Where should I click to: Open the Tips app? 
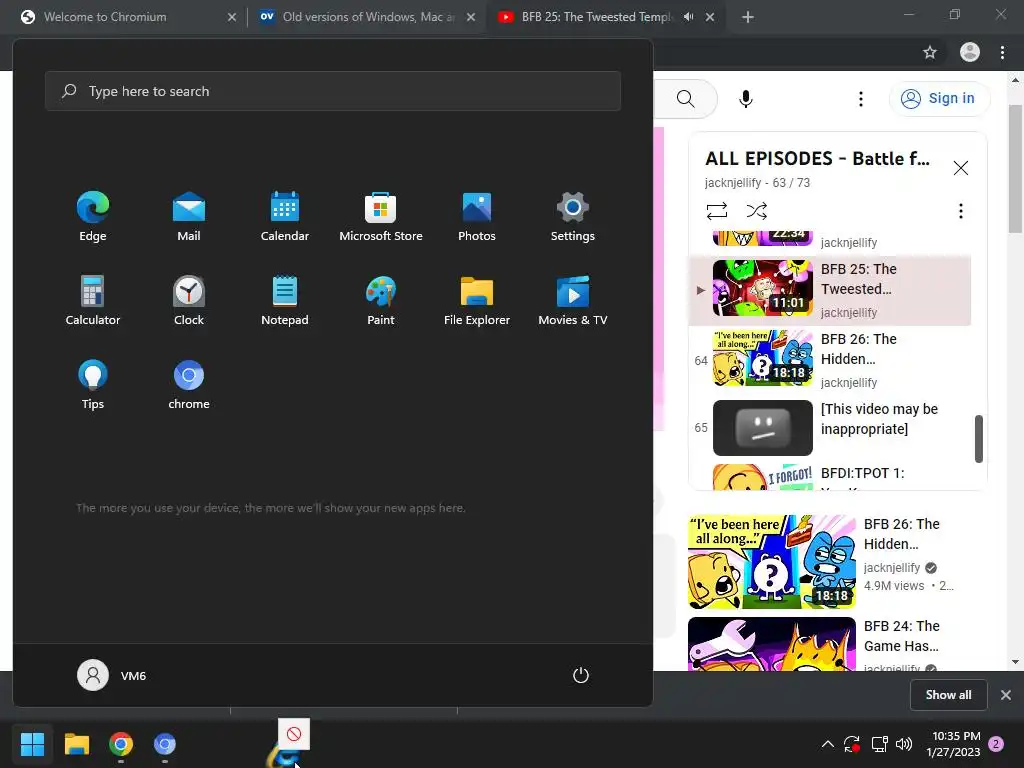93,385
